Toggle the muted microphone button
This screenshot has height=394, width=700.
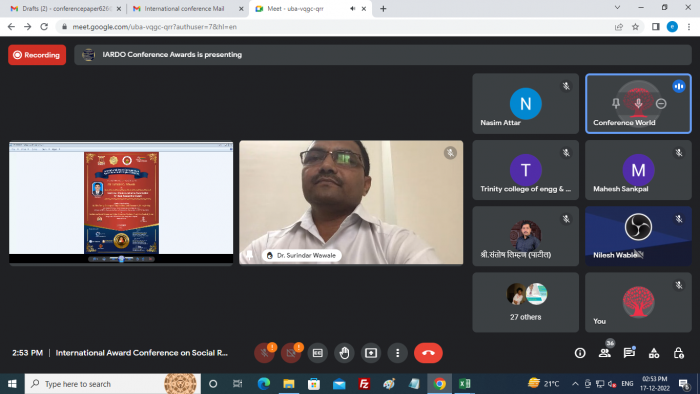tap(264, 353)
